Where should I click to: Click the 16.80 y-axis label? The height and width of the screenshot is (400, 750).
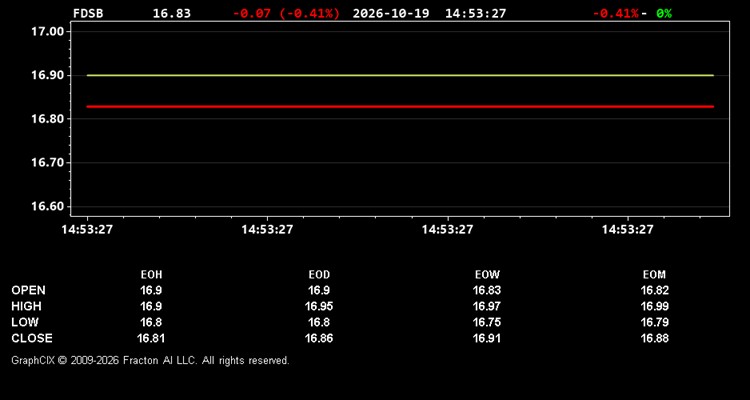click(47, 119)
